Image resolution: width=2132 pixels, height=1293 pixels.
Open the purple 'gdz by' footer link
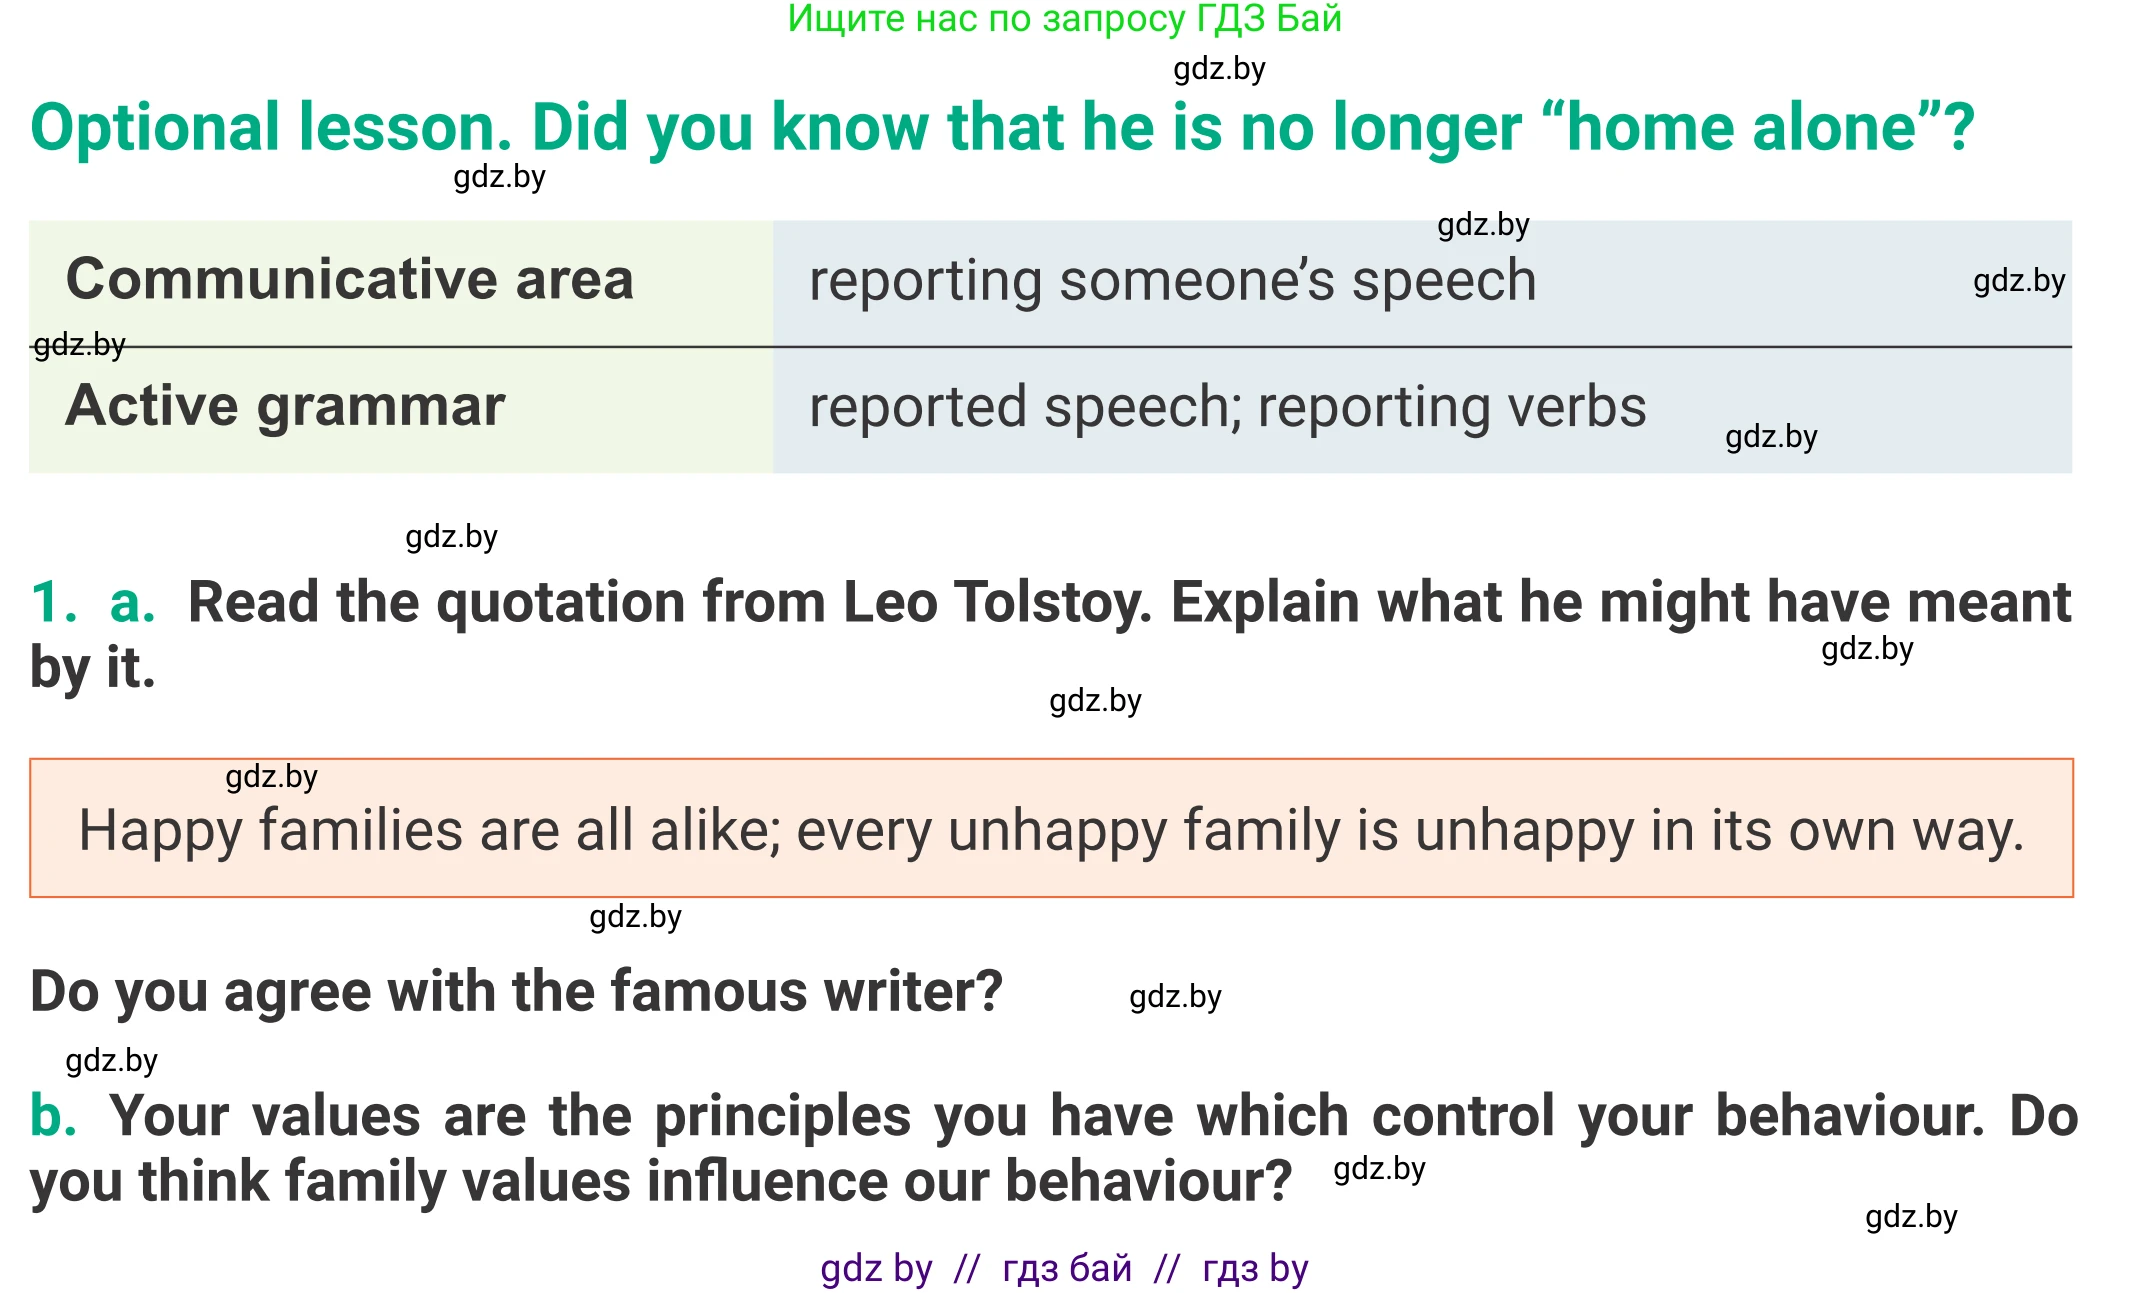pyautogui.click(x=876, y=1269)
